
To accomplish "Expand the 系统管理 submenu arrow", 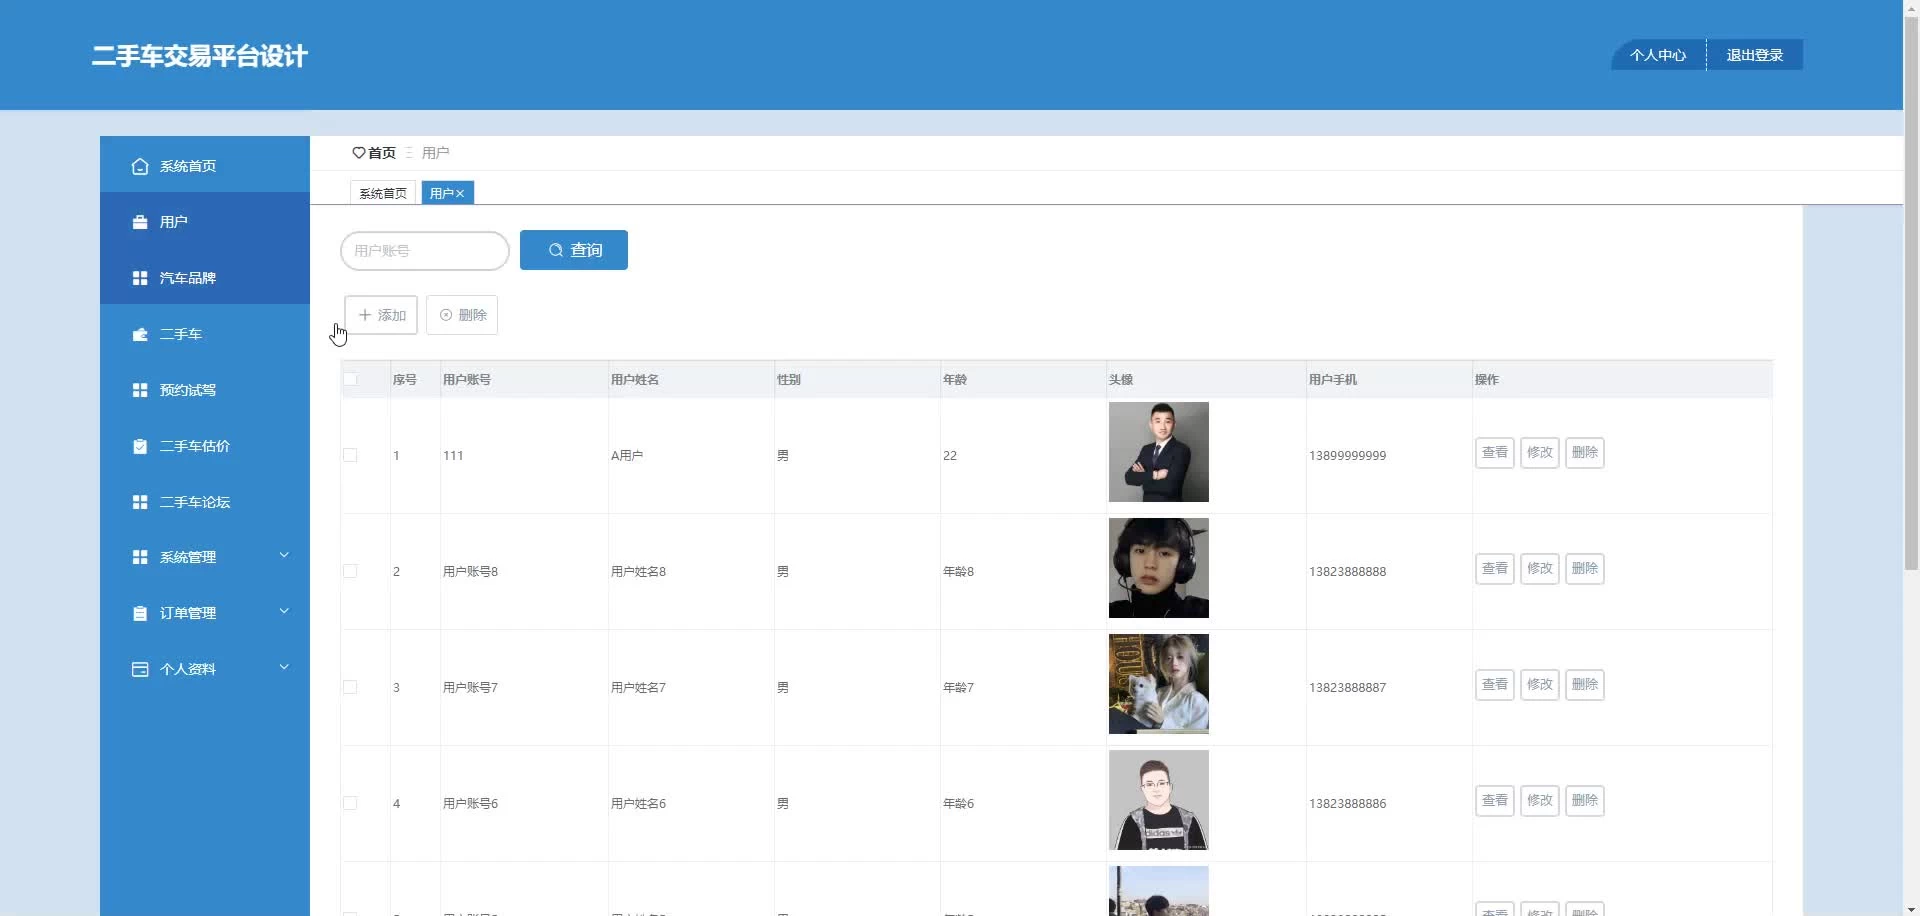I will (x=284, y=555).
